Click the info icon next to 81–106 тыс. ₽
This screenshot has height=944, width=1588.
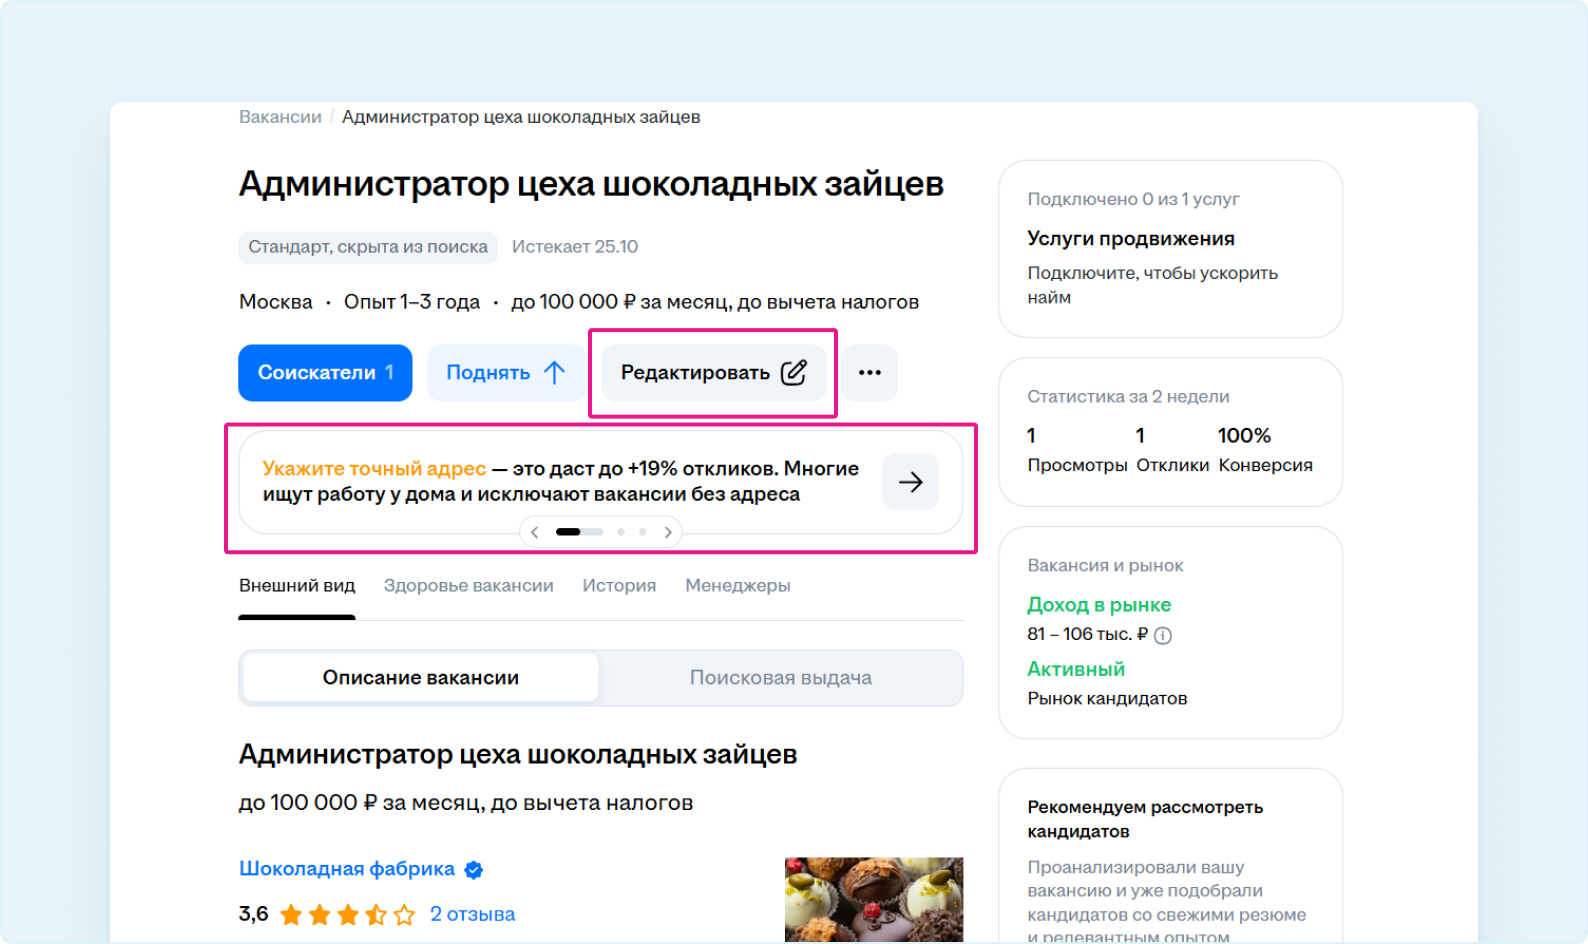(x=1163, y=635)
